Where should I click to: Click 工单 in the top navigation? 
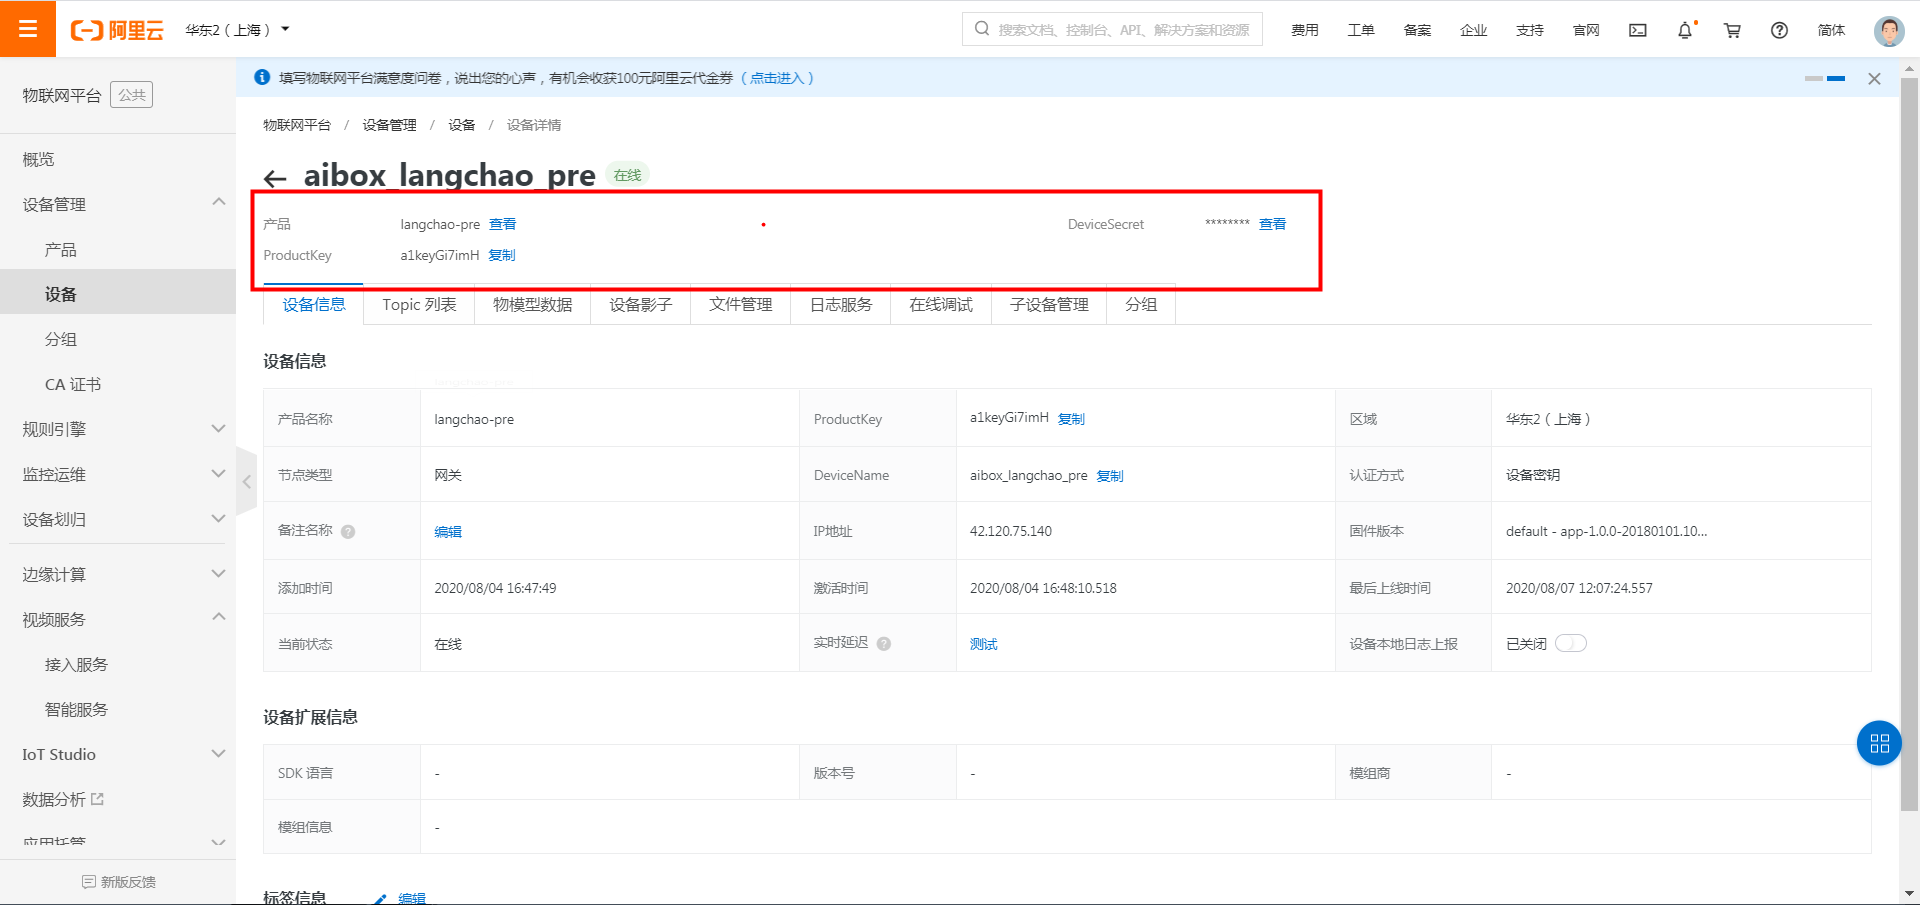coord(1361,30)
